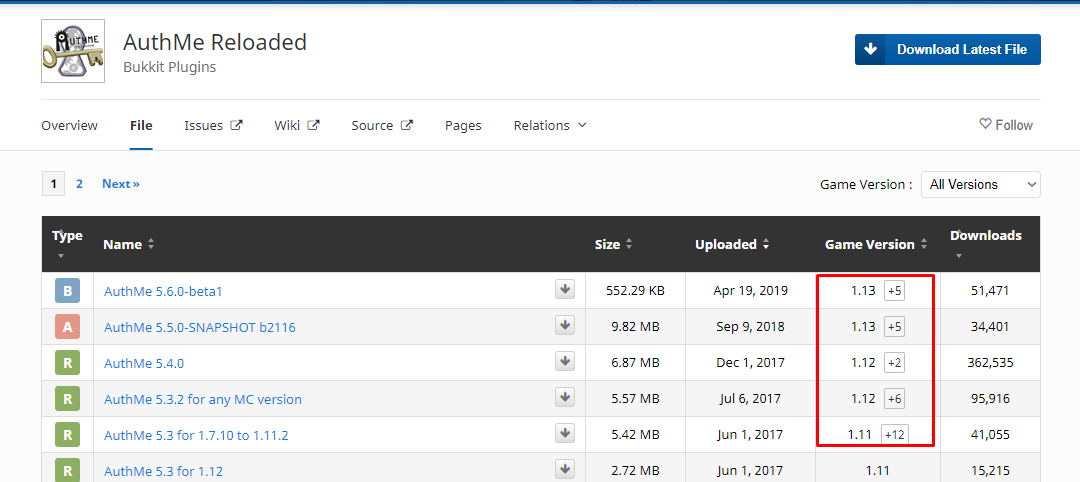Open AuthMe 5.6.0-beta1 file link

click(163, 291)
